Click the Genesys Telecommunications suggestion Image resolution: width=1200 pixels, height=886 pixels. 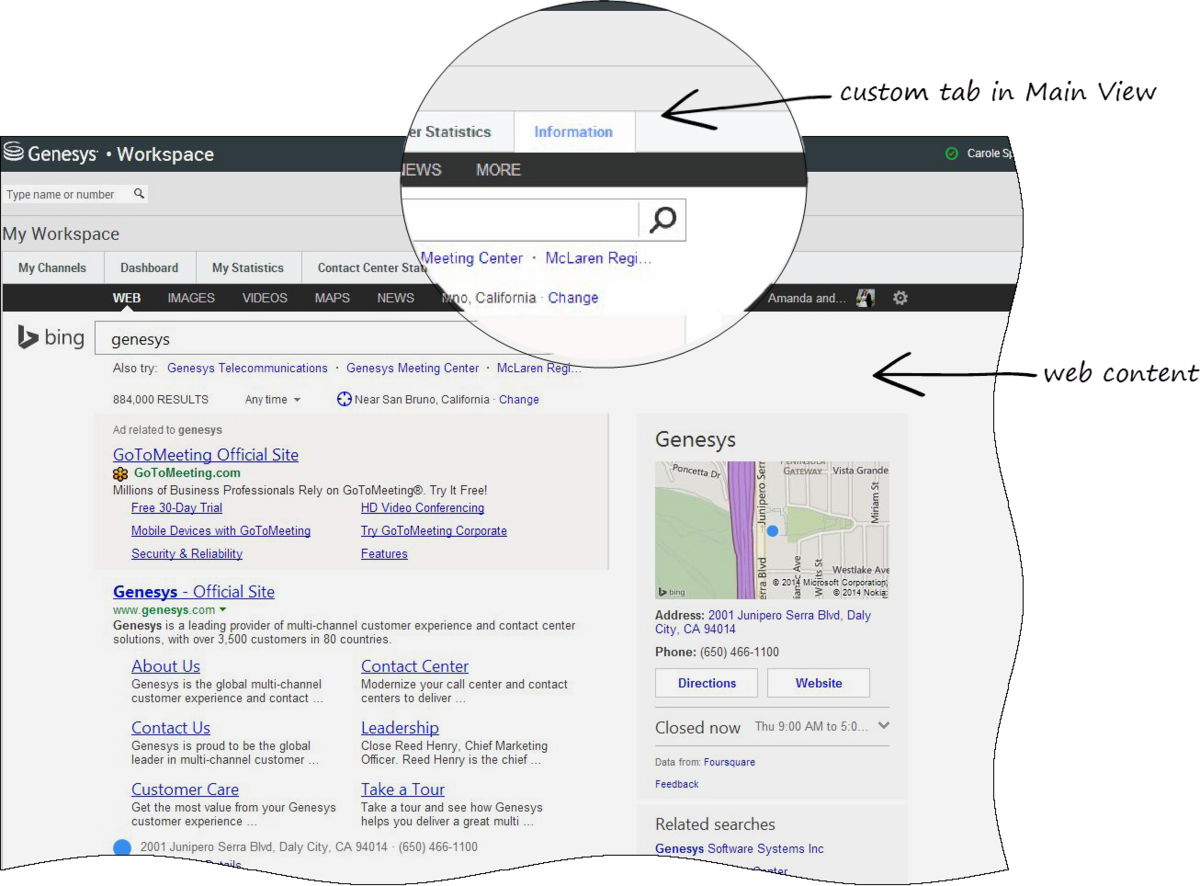(247, 368)
